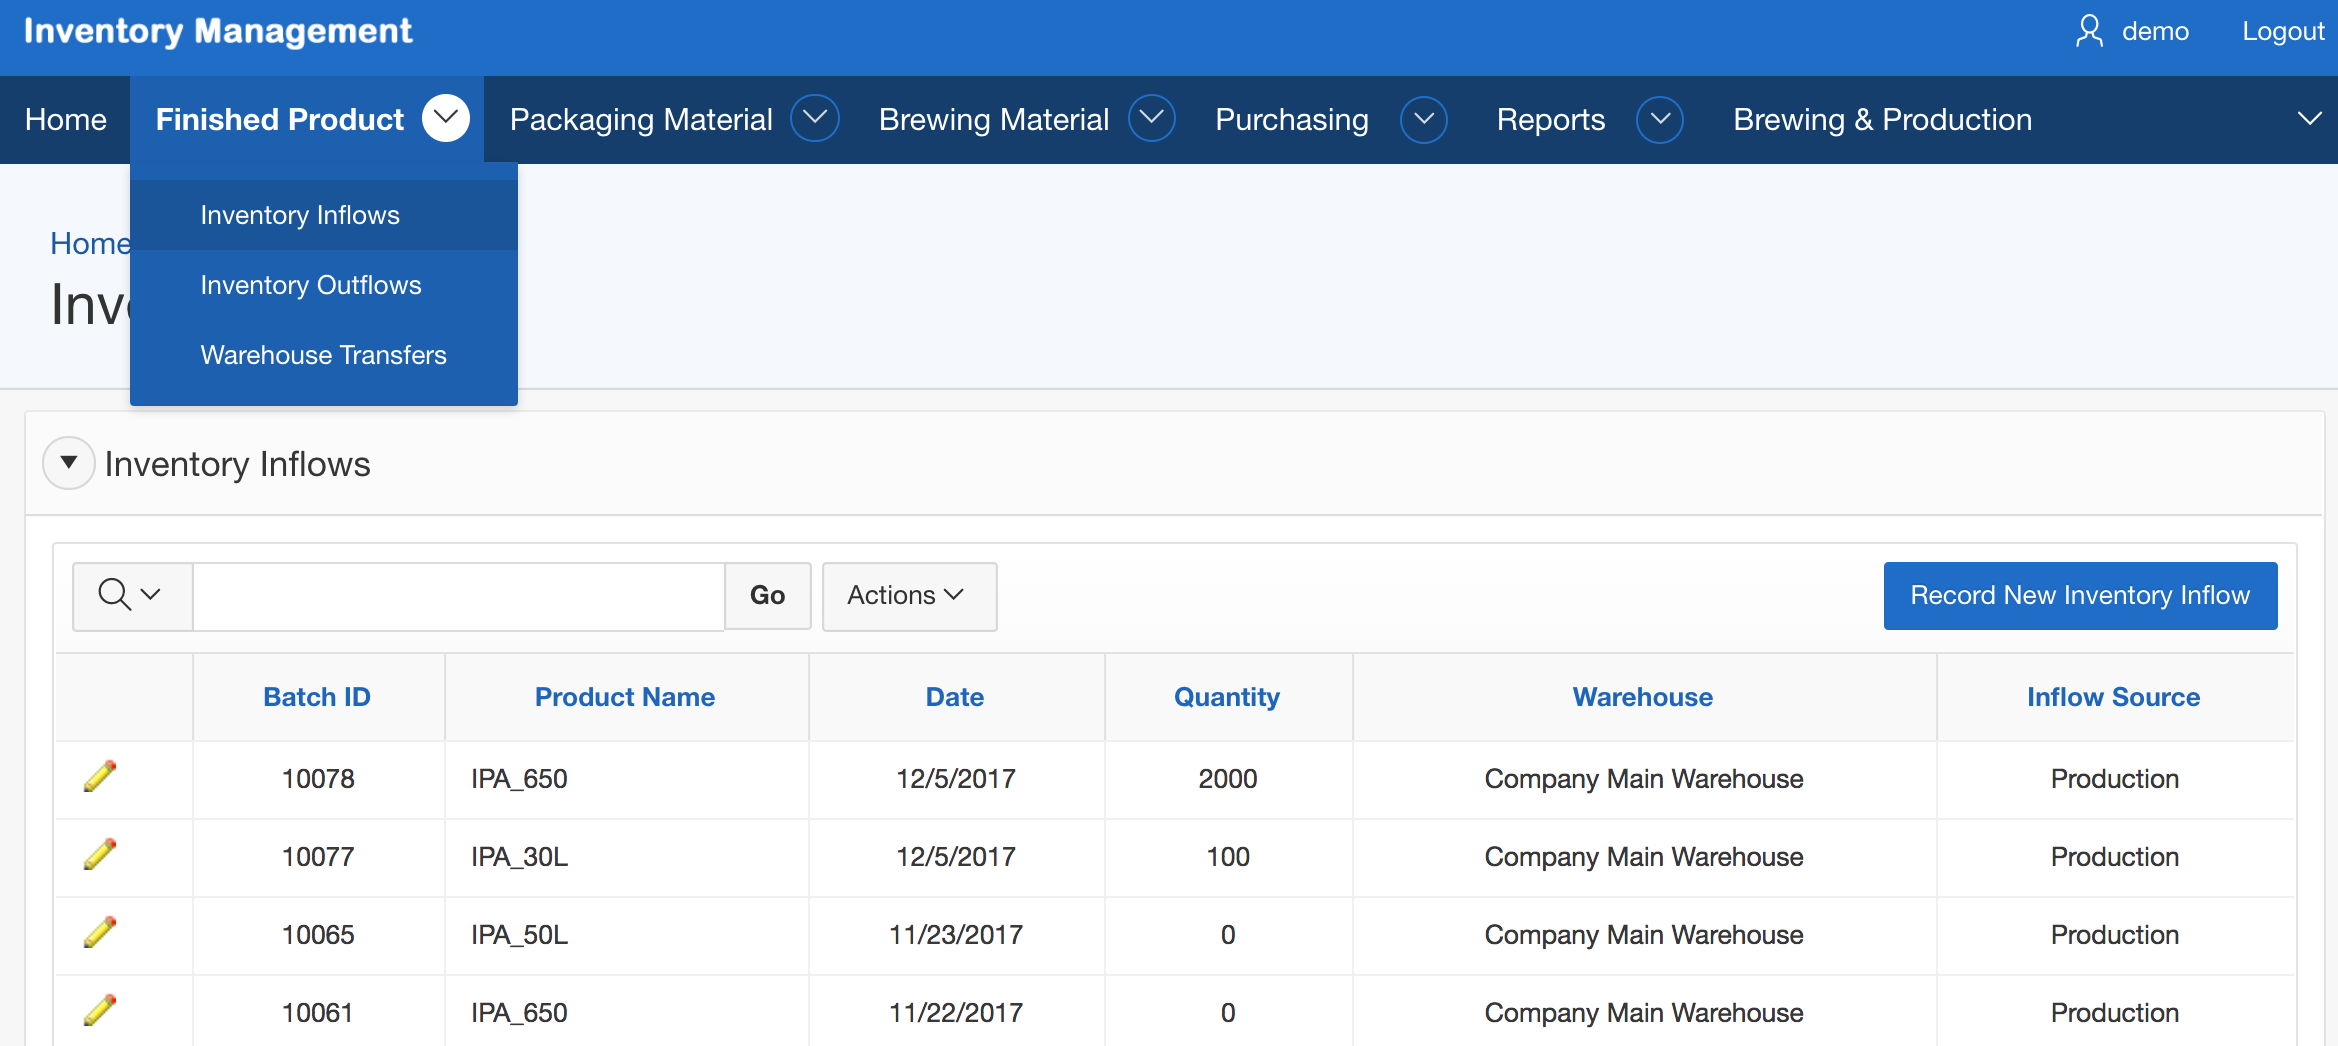Sort by the Quantity column header
Screen dimensions: 2338x1046
pyautogui.click(x=1226, y=697)
